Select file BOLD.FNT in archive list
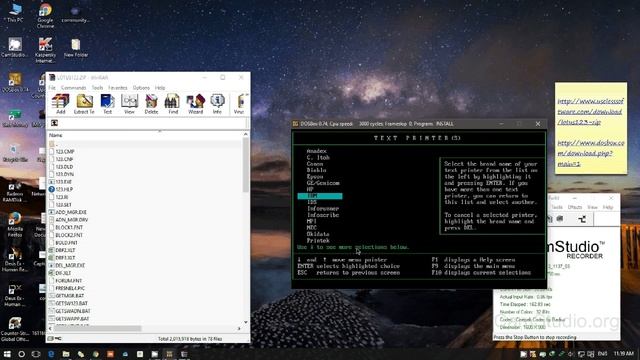640x360 pixels. point(66,242)
